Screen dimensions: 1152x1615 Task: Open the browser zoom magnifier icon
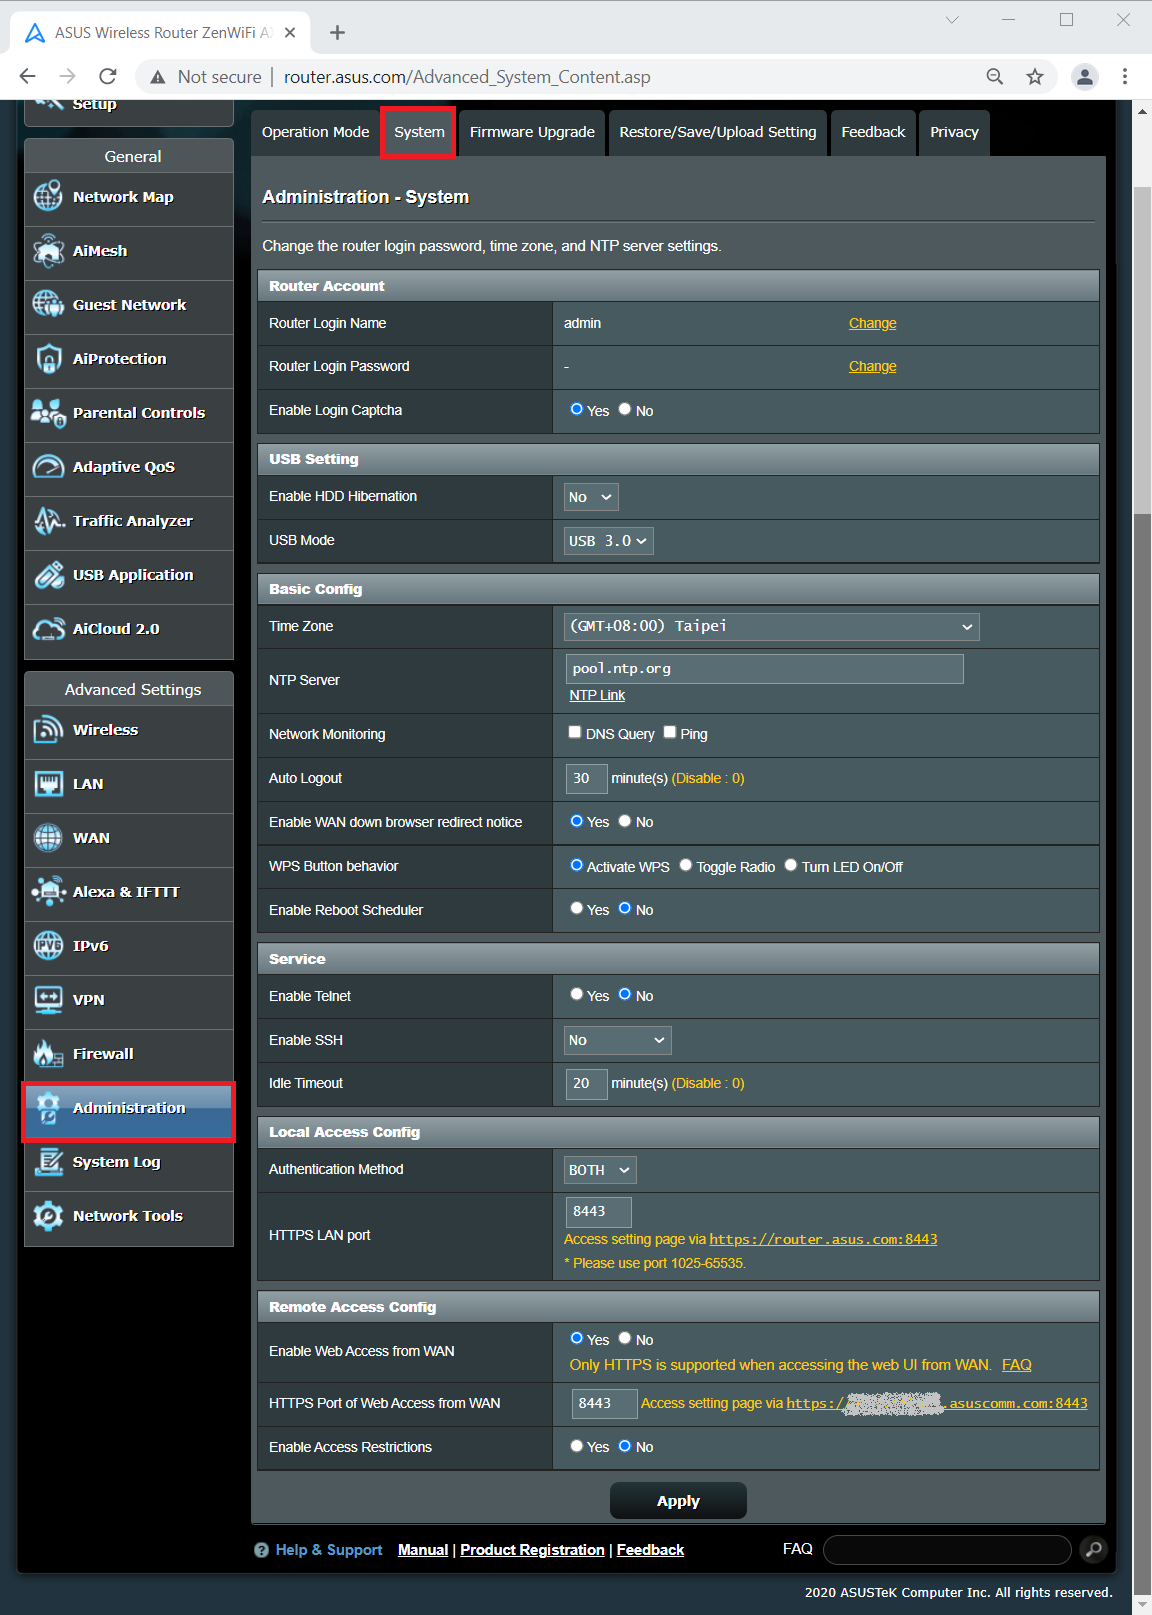tap(994, 76)
